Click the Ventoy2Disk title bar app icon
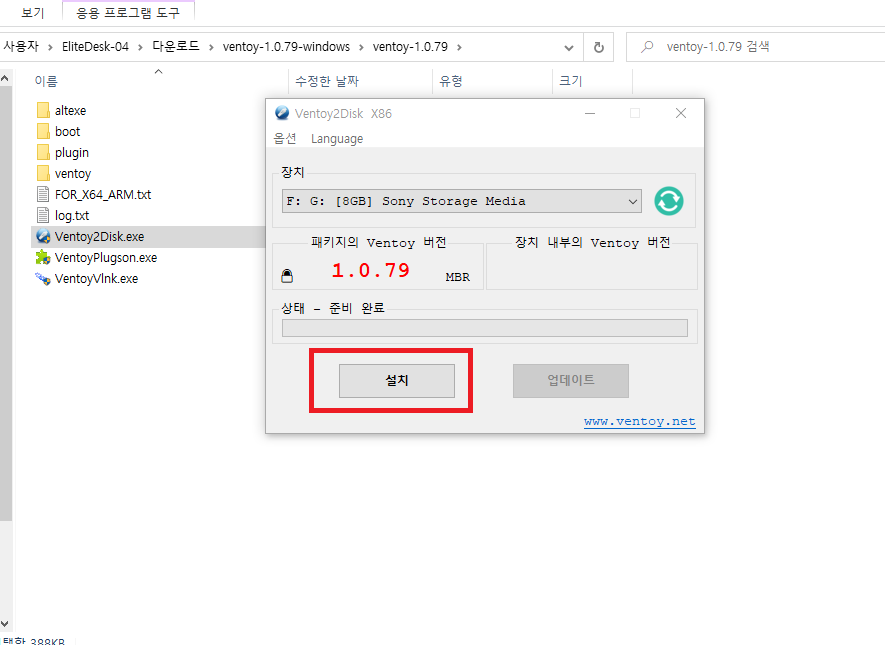 282,113
